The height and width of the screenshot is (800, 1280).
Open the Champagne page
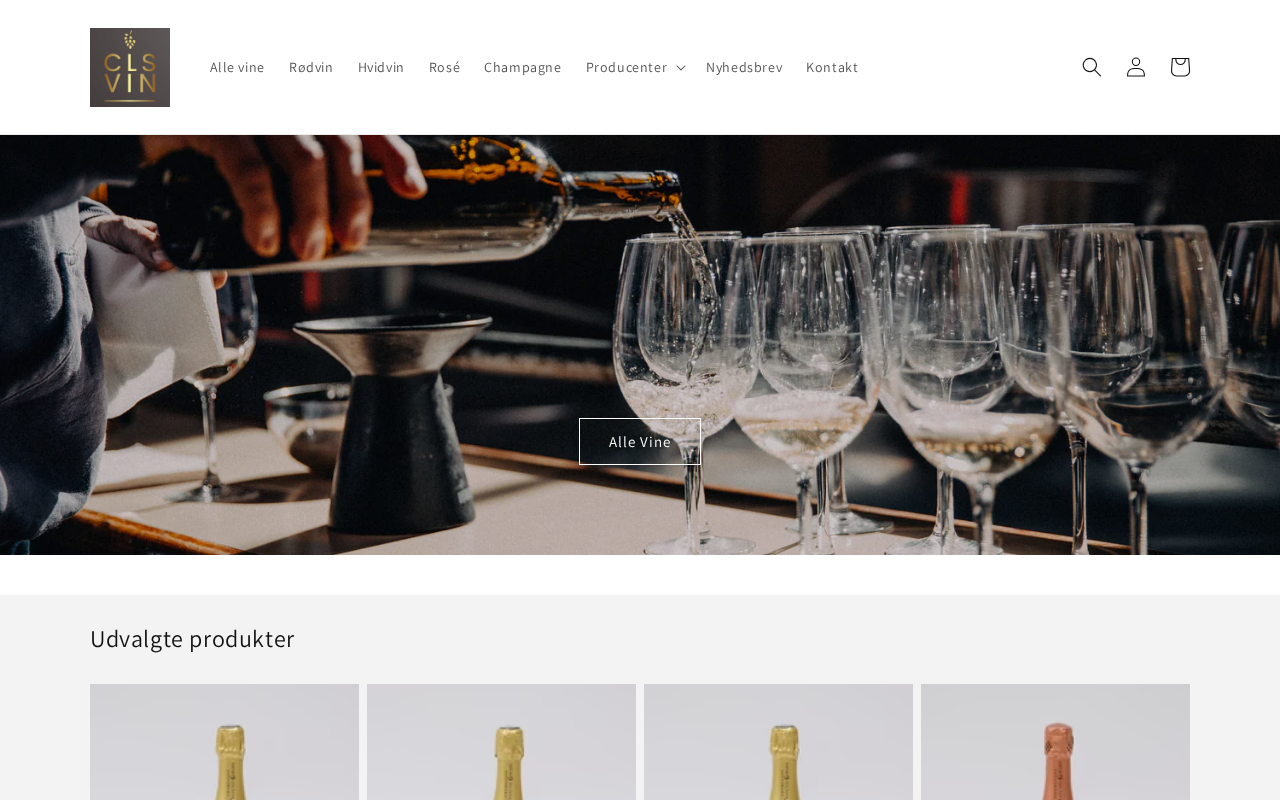click(x=523, y=67)
